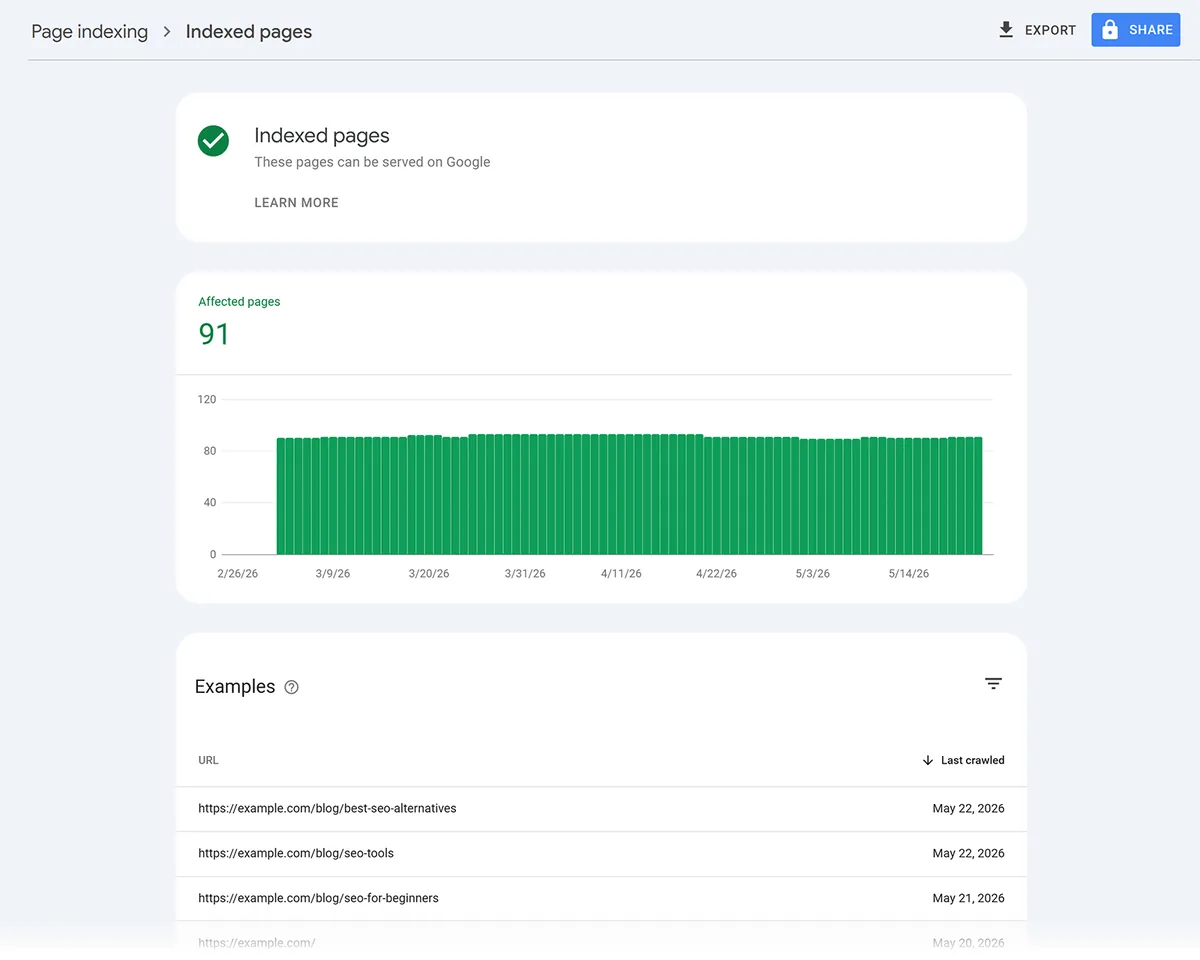Click the 80 y-axis label
The height and width of the screenshot is (960, 1200).
(210, 451)
